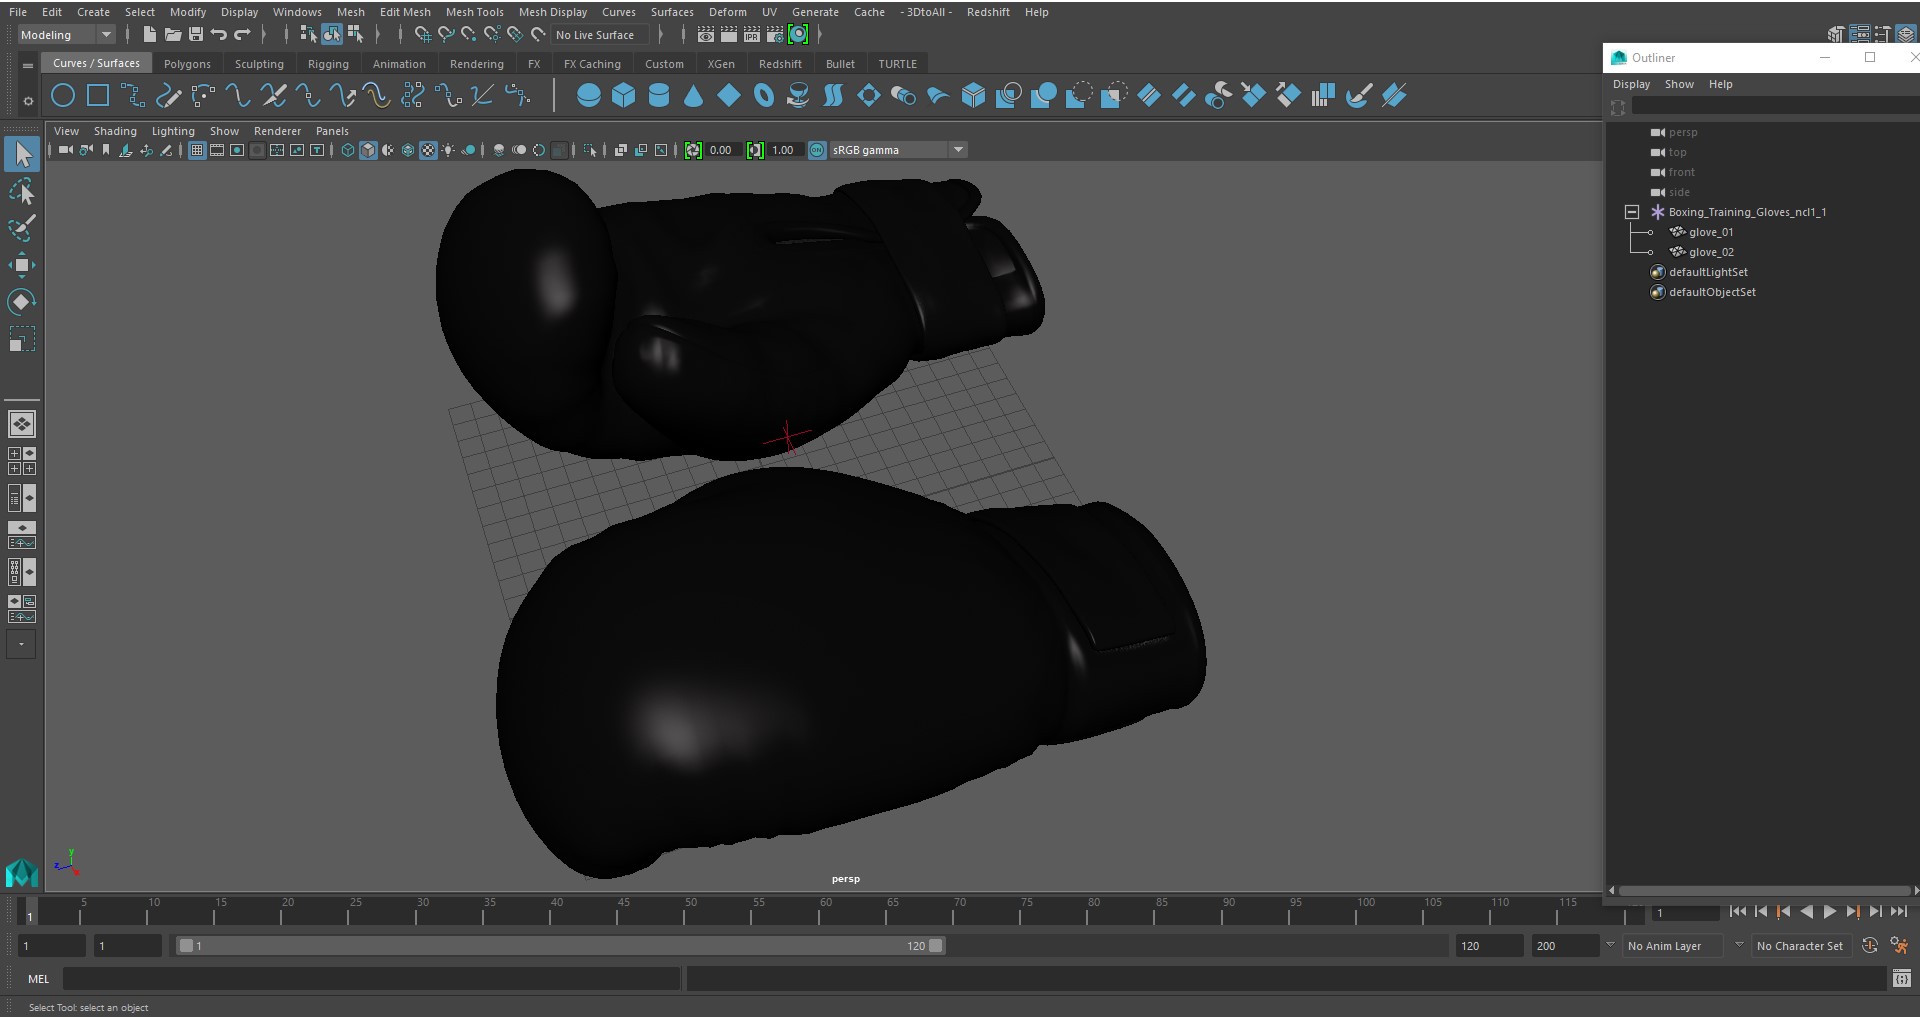Activate the Paint Selection tool
The image size is (1920, 1017).
(x=22, y=228)
